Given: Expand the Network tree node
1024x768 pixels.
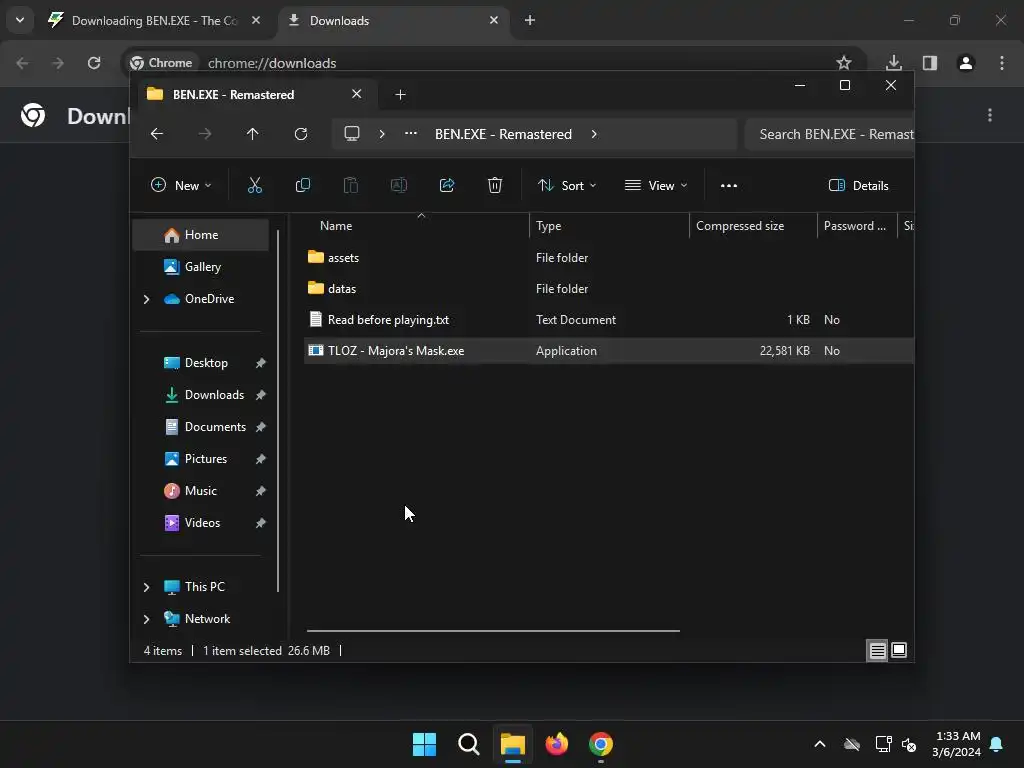Looking at the screenshot, I should point(146,619).
